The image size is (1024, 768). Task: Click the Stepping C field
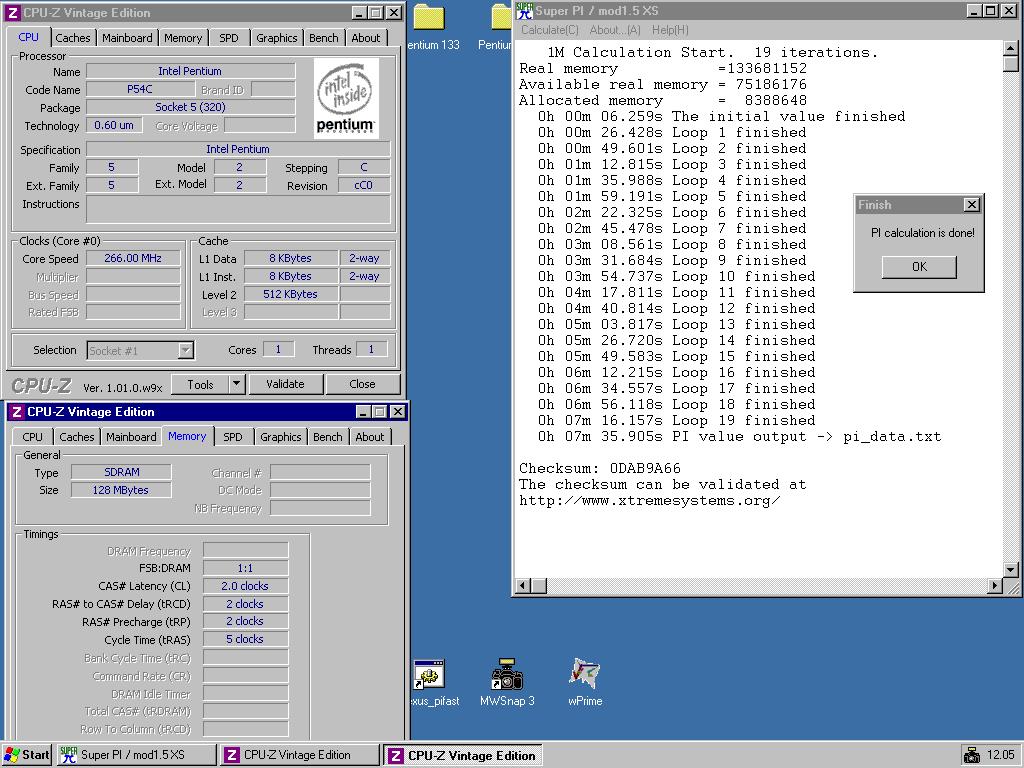364,167
